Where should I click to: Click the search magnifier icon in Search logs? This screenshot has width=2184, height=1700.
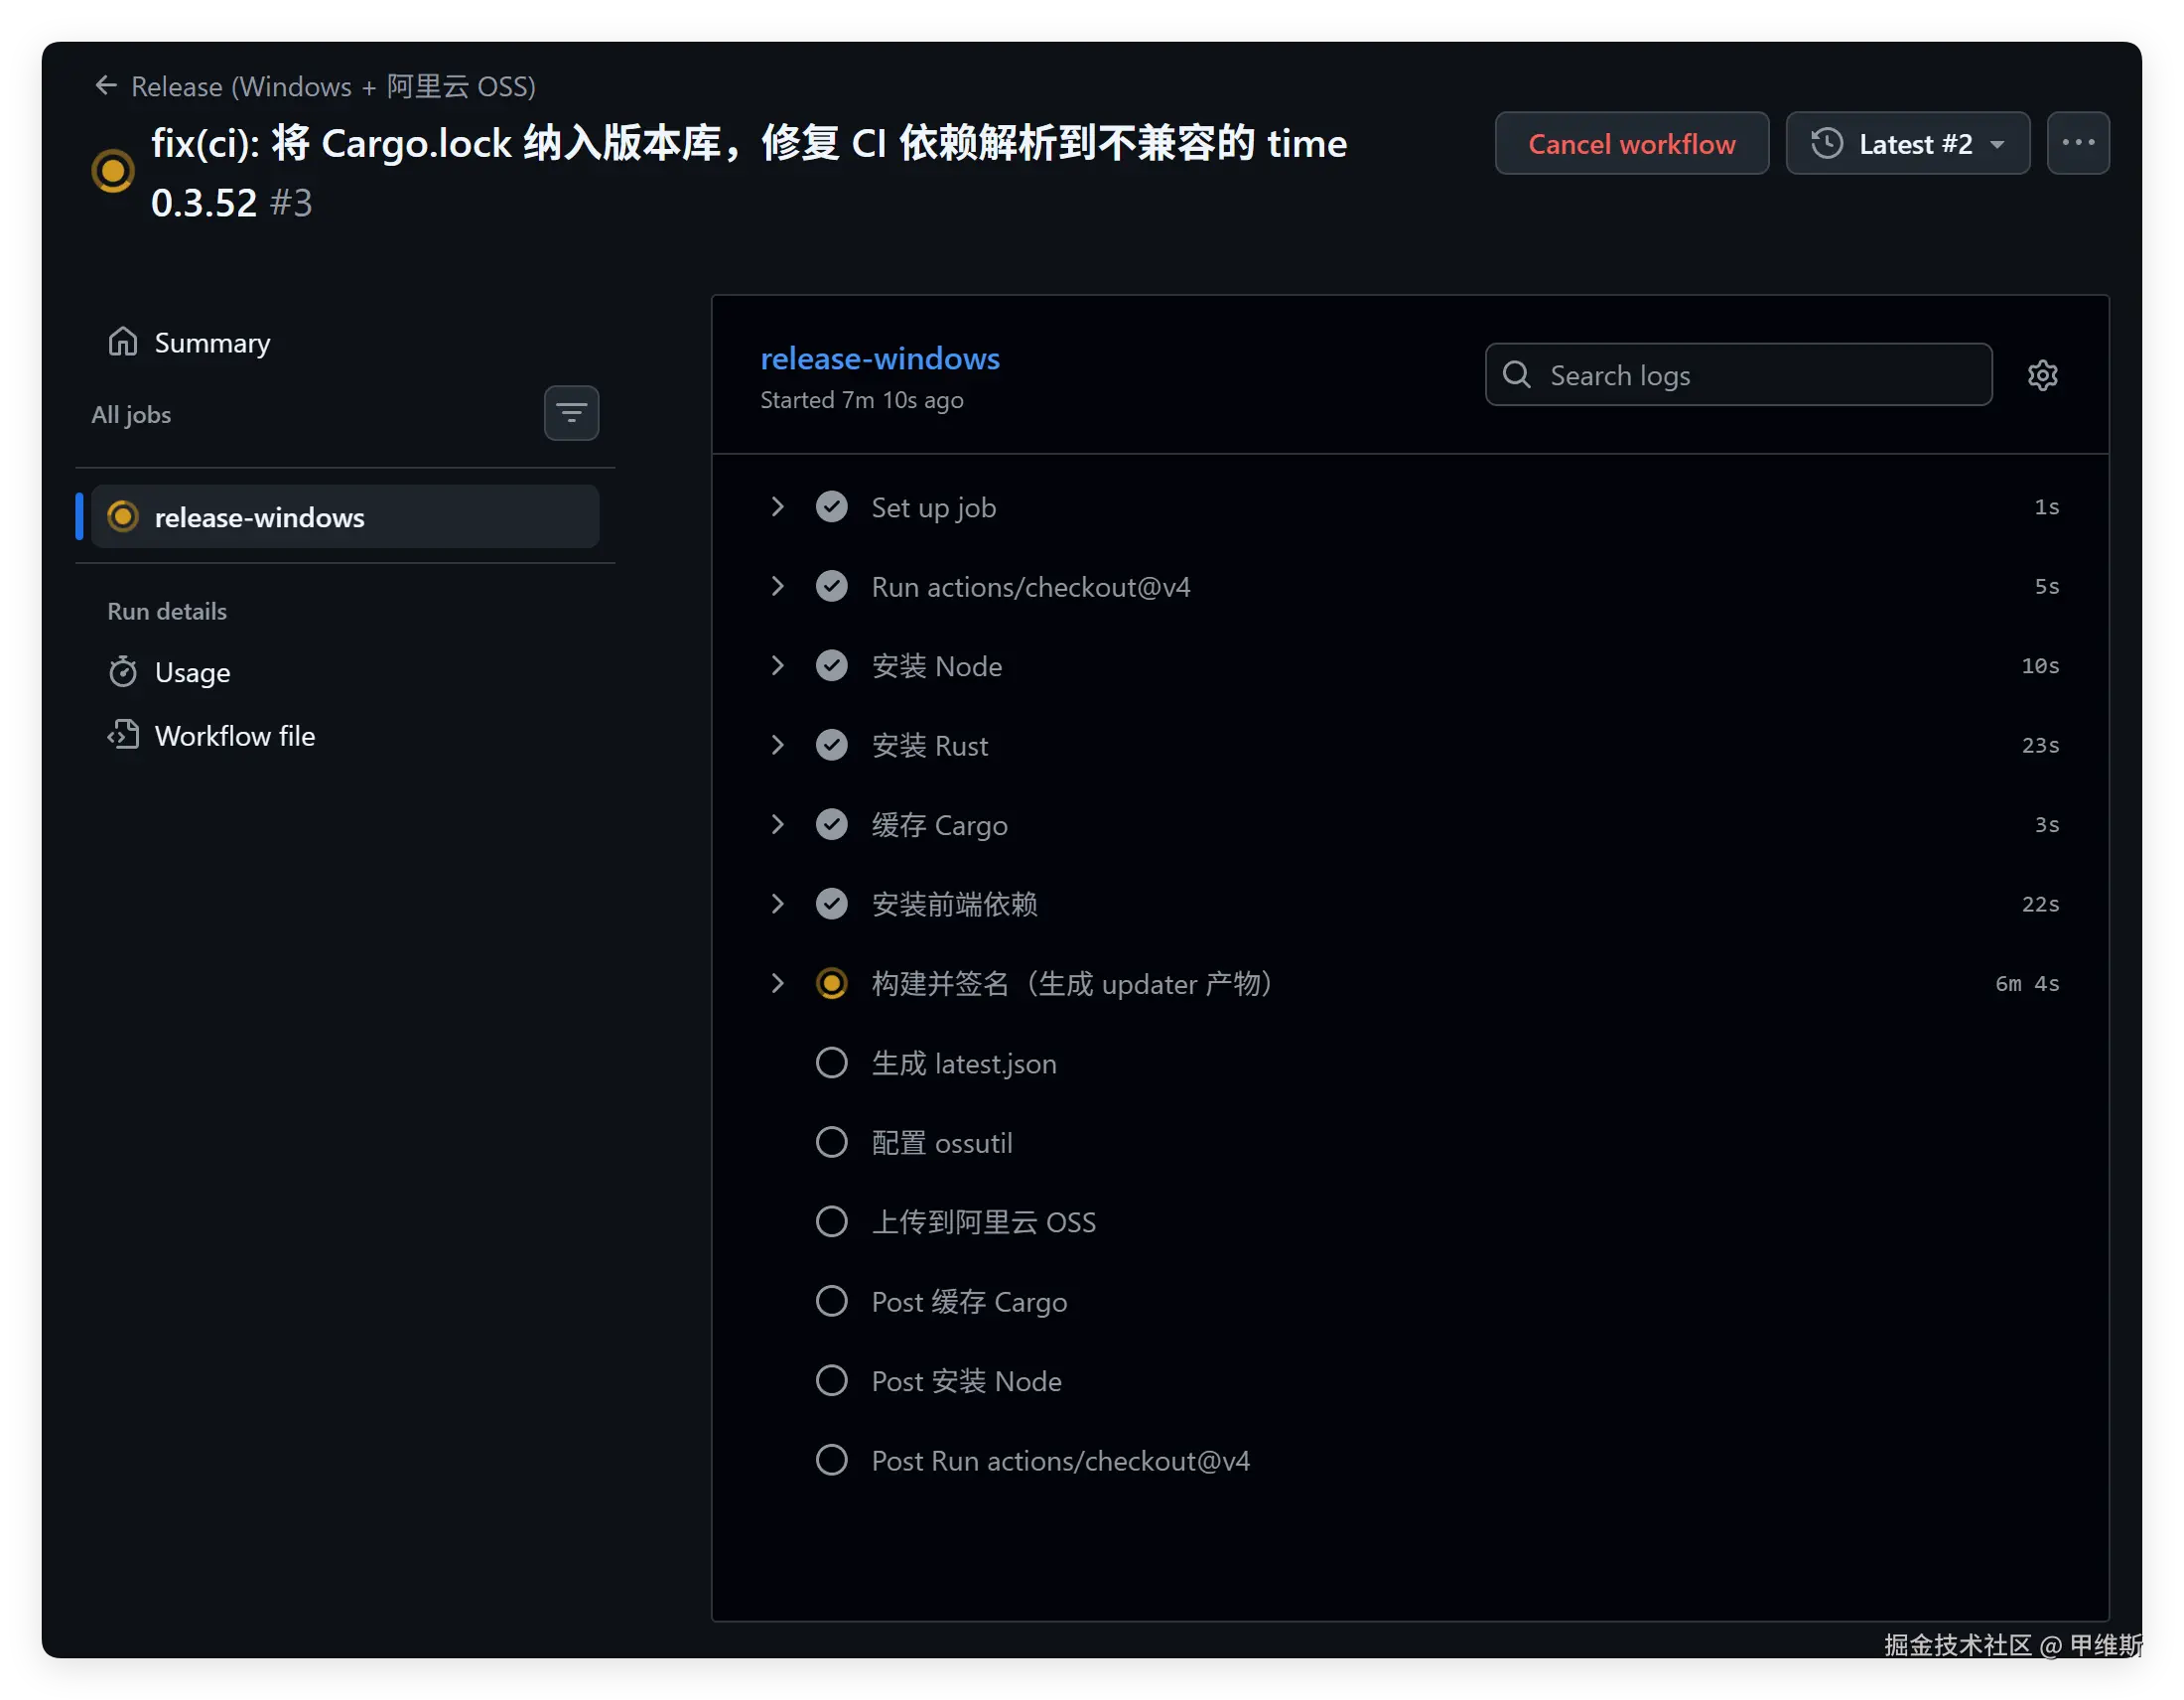(x=1517, y=375)
